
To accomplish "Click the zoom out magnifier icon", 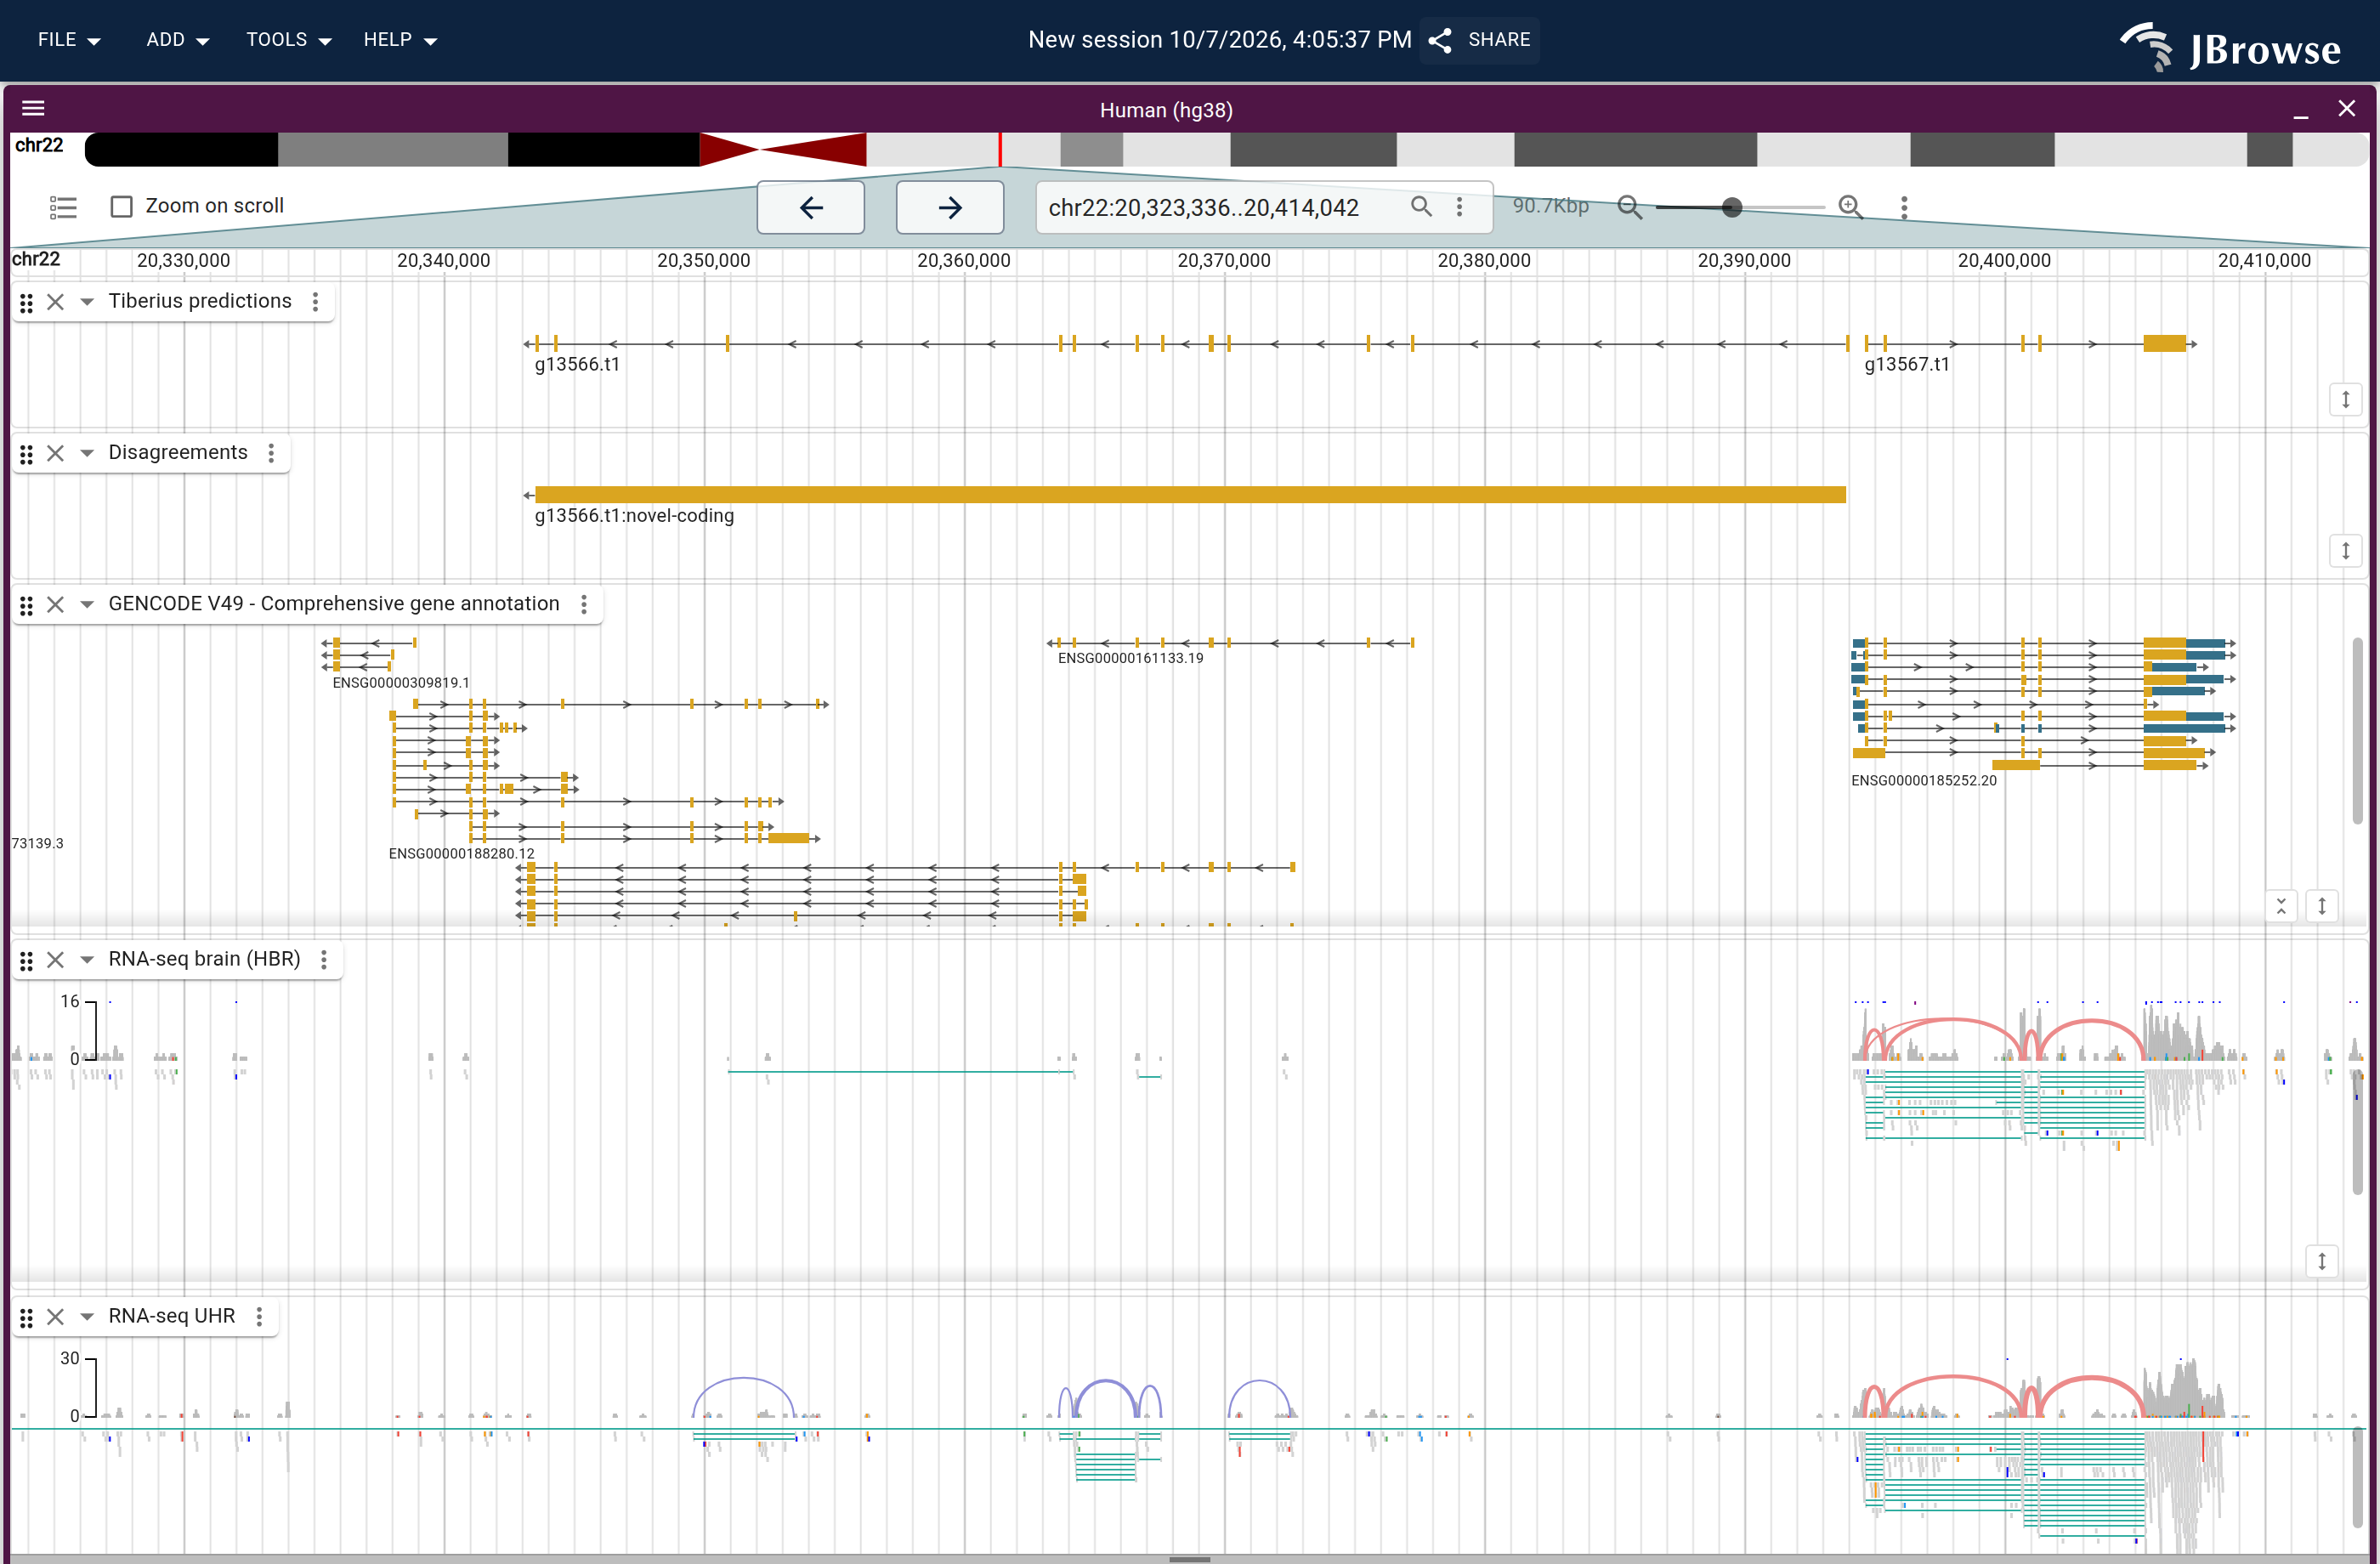I will click(x=1629, y=207).
